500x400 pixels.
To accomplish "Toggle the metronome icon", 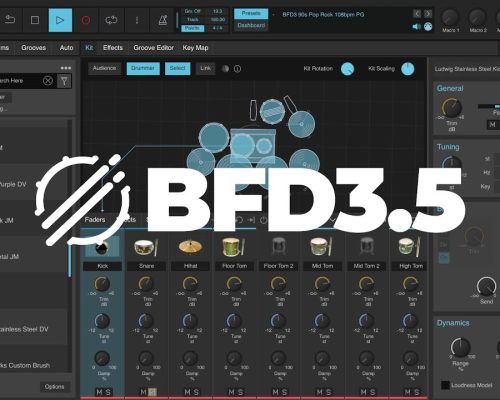I will (162, 20).
